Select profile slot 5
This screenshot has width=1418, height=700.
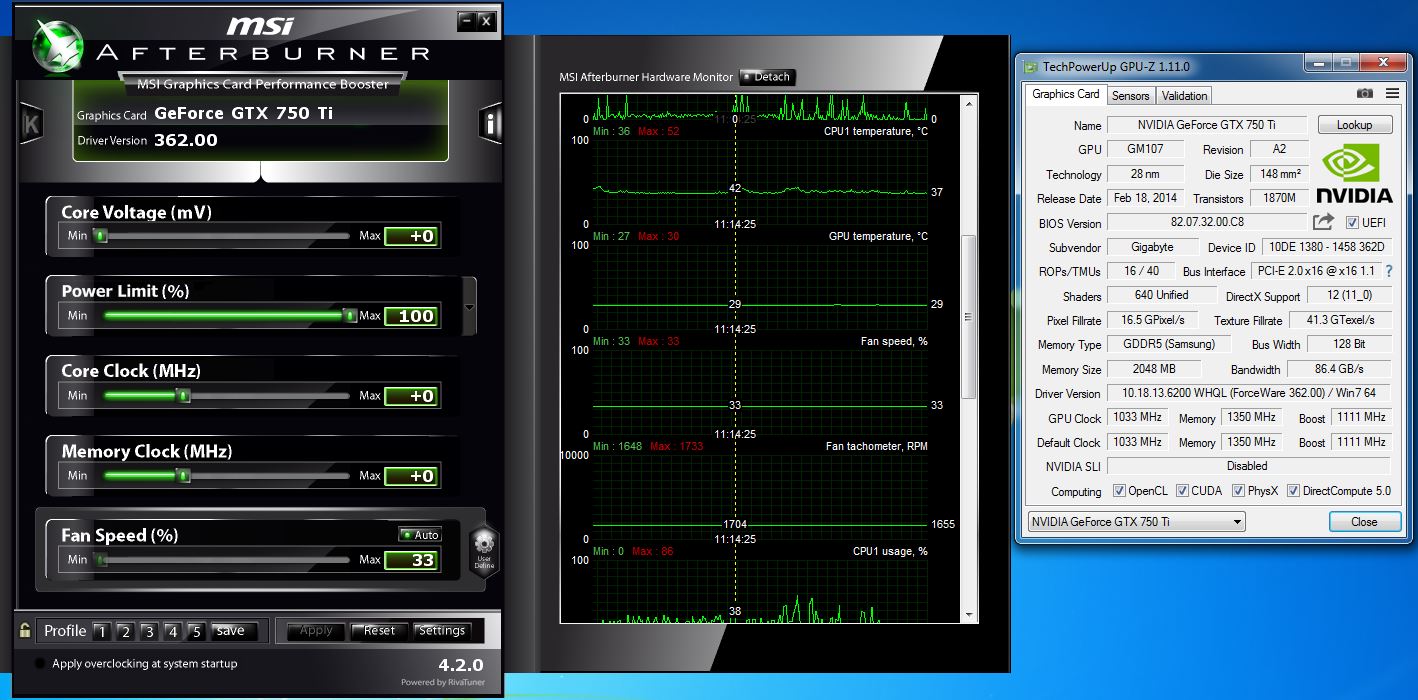(196, 631)
